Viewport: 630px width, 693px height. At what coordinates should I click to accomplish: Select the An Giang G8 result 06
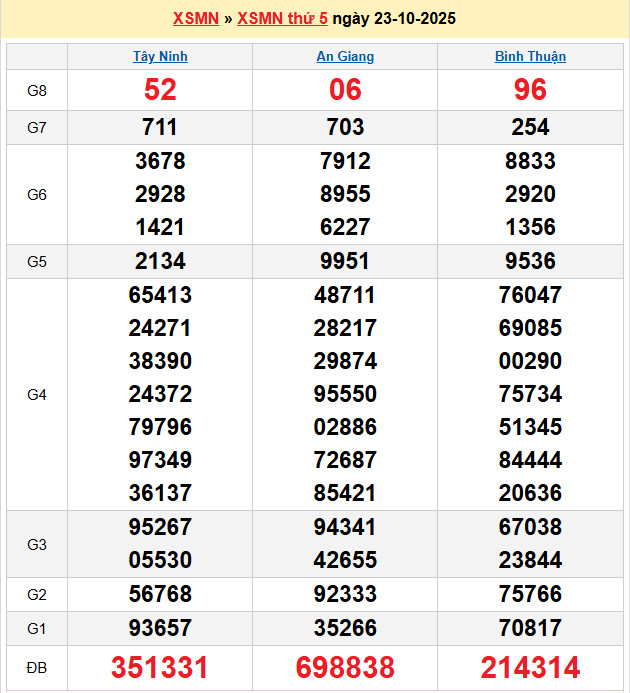point(345,90)
